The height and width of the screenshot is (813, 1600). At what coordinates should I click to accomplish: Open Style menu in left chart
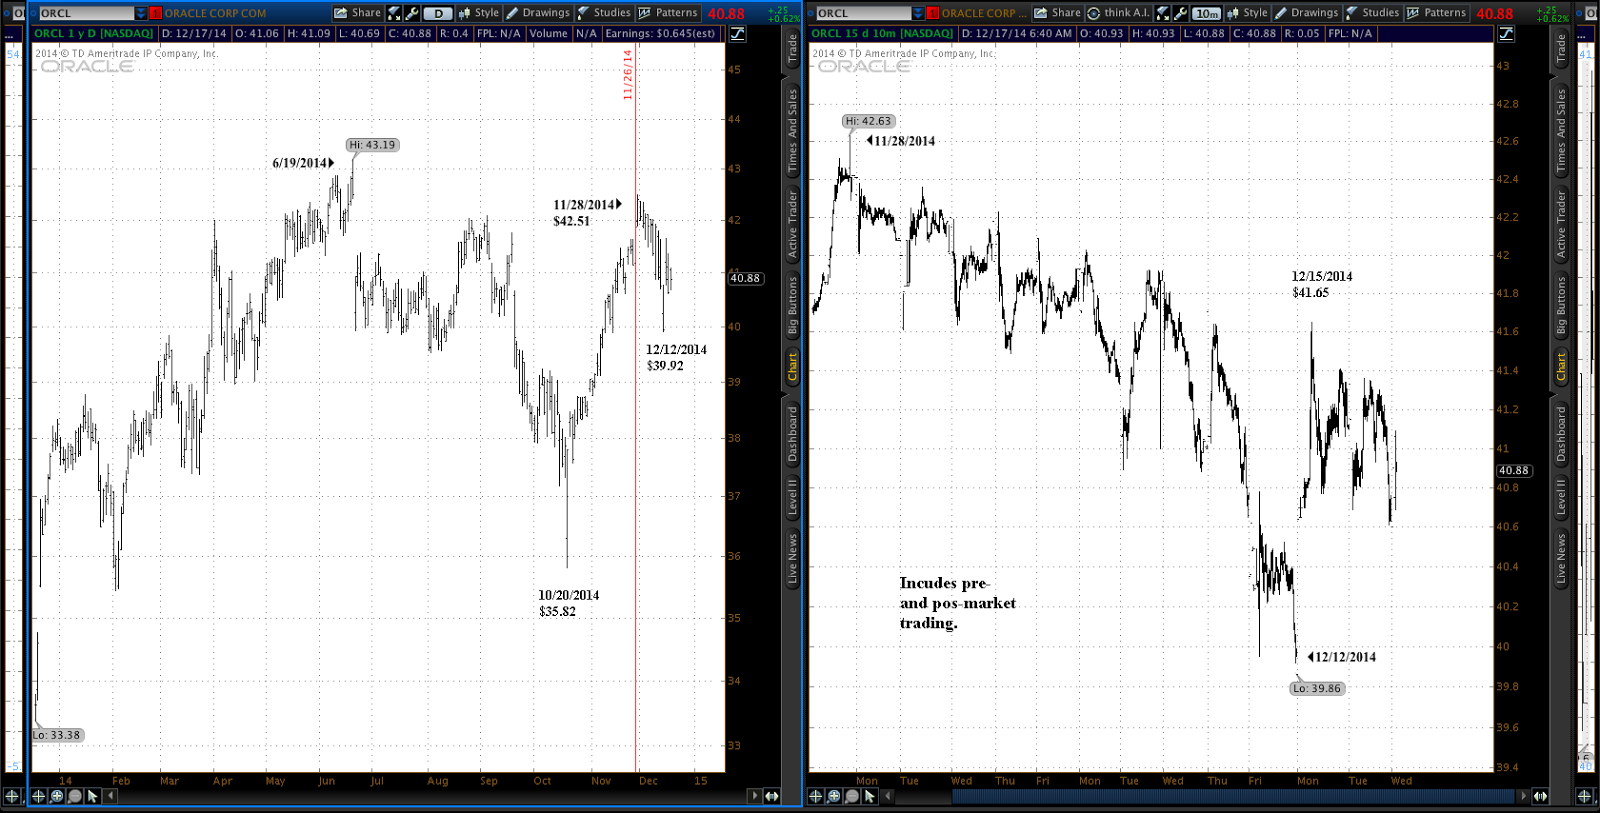click(x=479, y=13)
